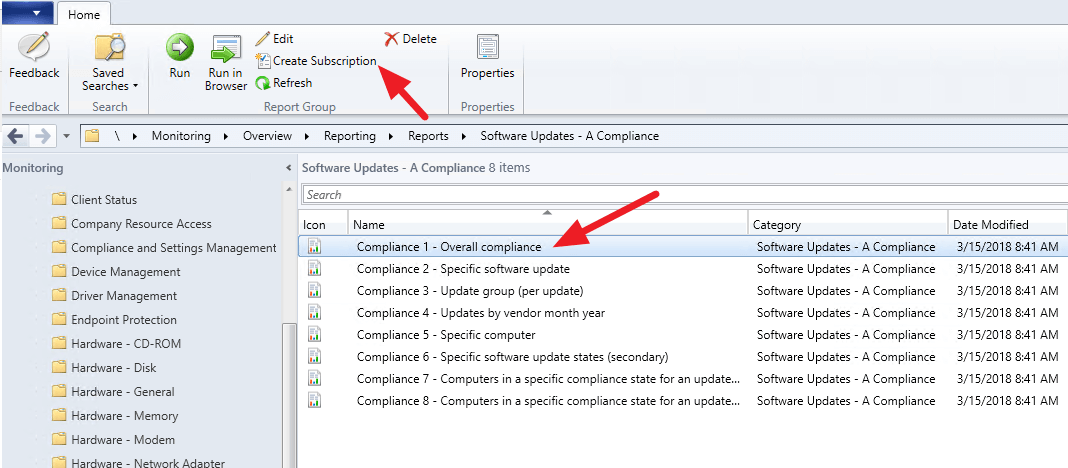The width and height of the screenshot is (1068, 468).
Task: Open the report Properties icon
Action: 487,48
